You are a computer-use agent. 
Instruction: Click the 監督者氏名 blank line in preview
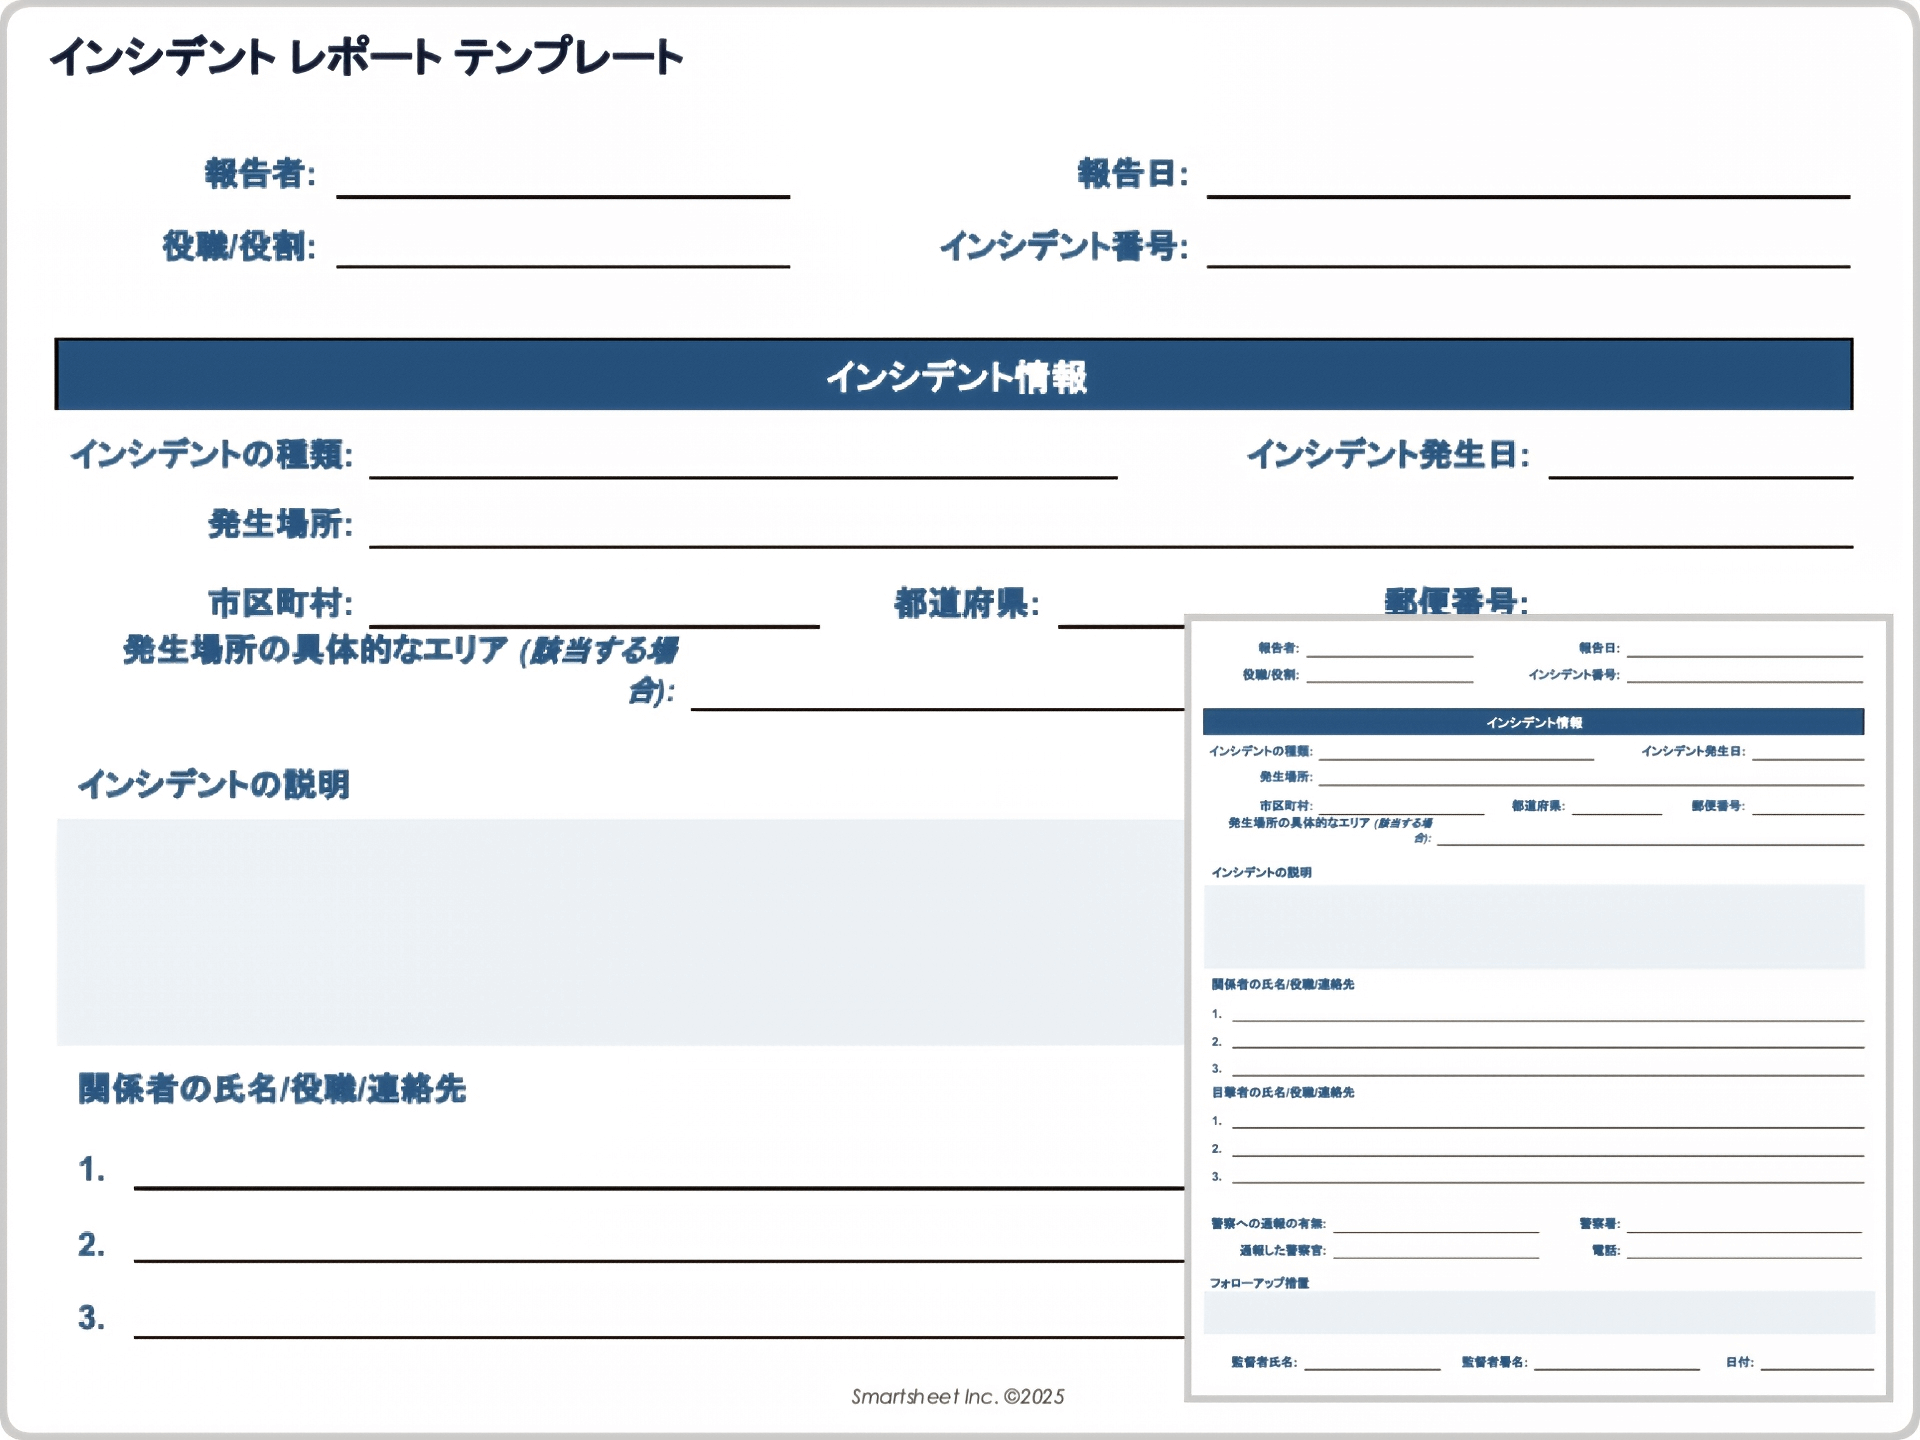(1372, 1368)
